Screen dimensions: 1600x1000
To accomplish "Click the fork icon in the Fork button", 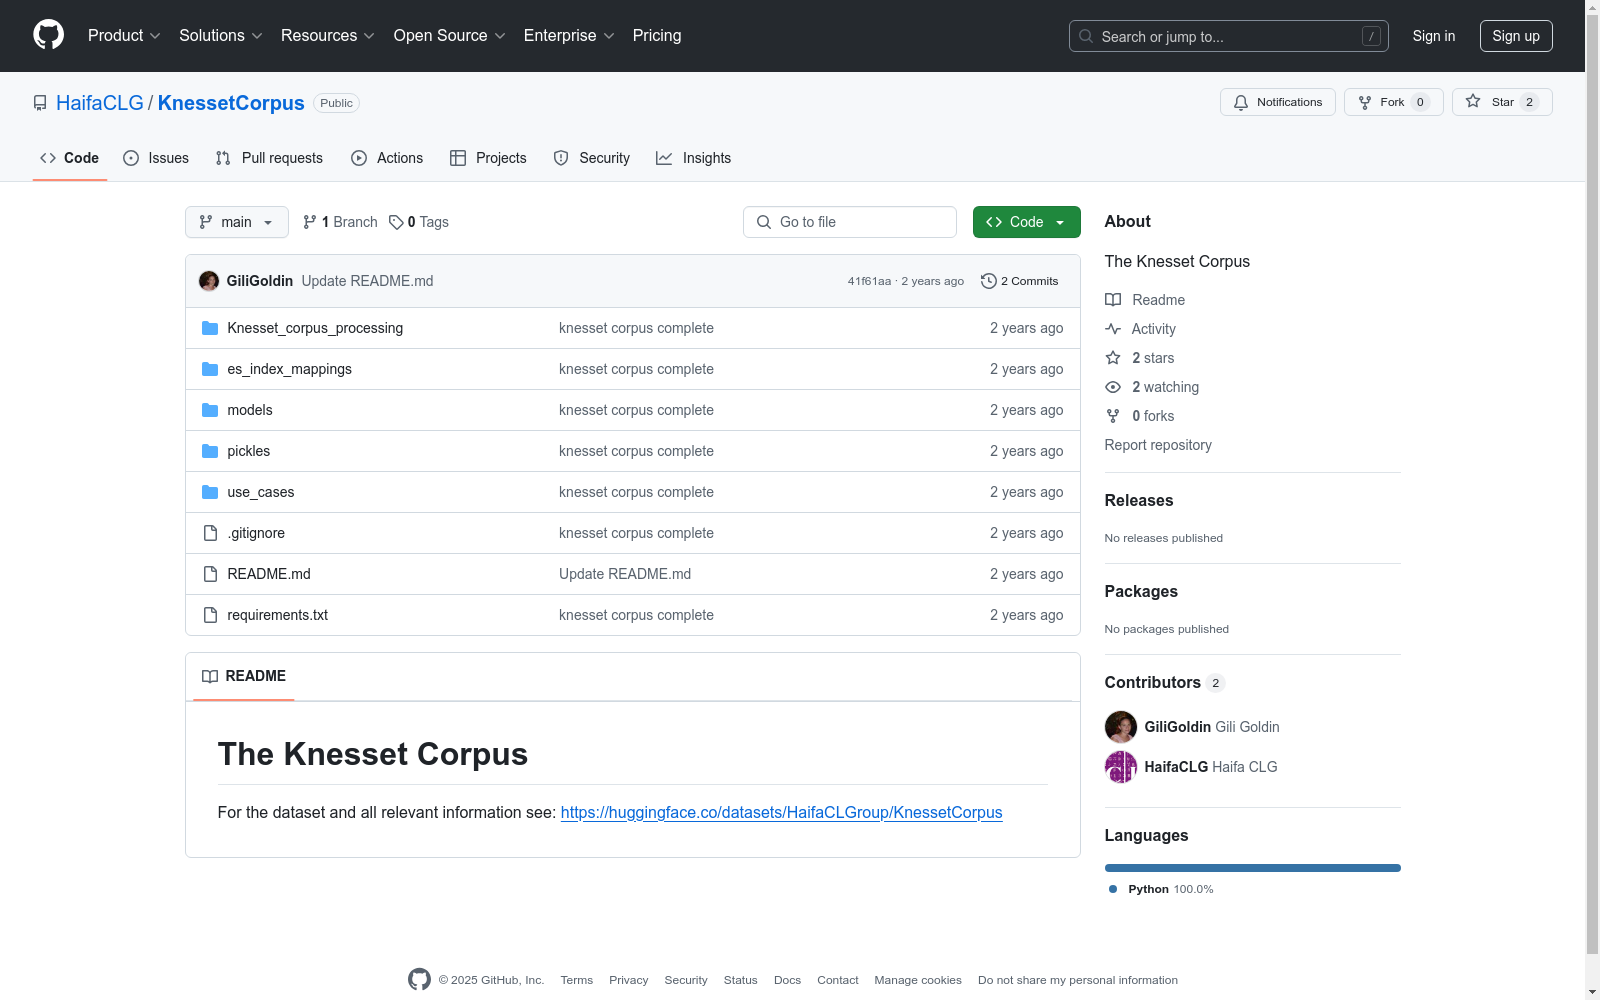I will [x=1365, y=102].
